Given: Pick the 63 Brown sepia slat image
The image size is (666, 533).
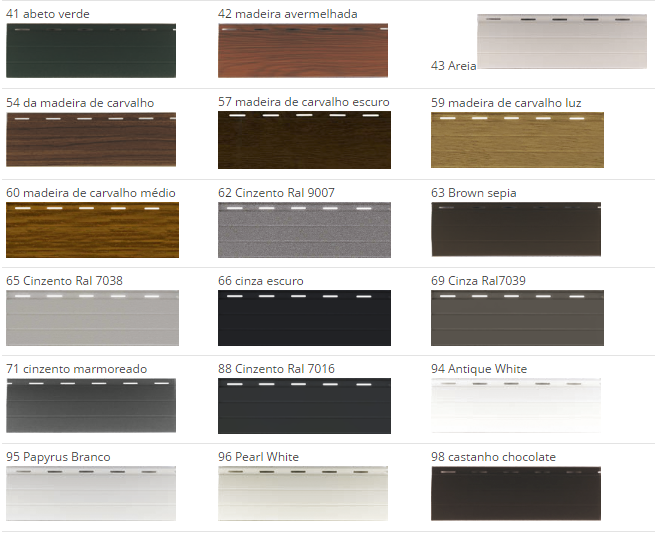Looking at the screenshot, I should coord(516,229).
